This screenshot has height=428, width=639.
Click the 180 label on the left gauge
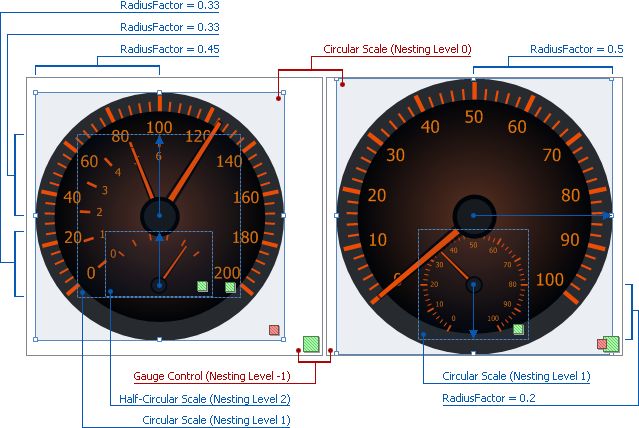coord(245,237)
